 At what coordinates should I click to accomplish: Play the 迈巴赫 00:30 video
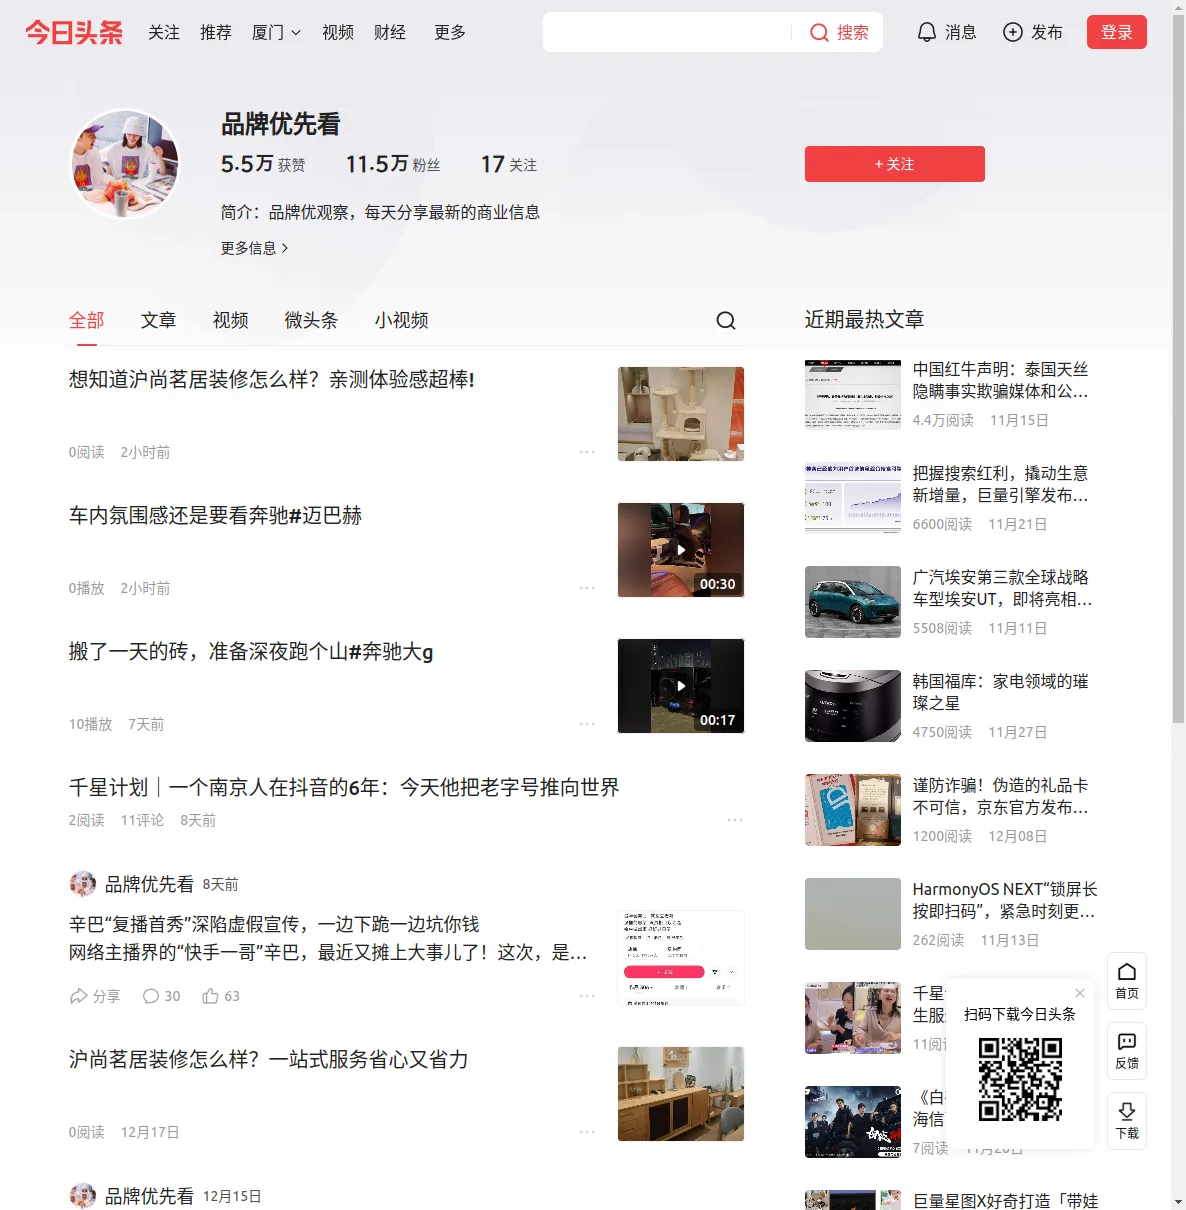pyautogui.click(x=681, y=550)
